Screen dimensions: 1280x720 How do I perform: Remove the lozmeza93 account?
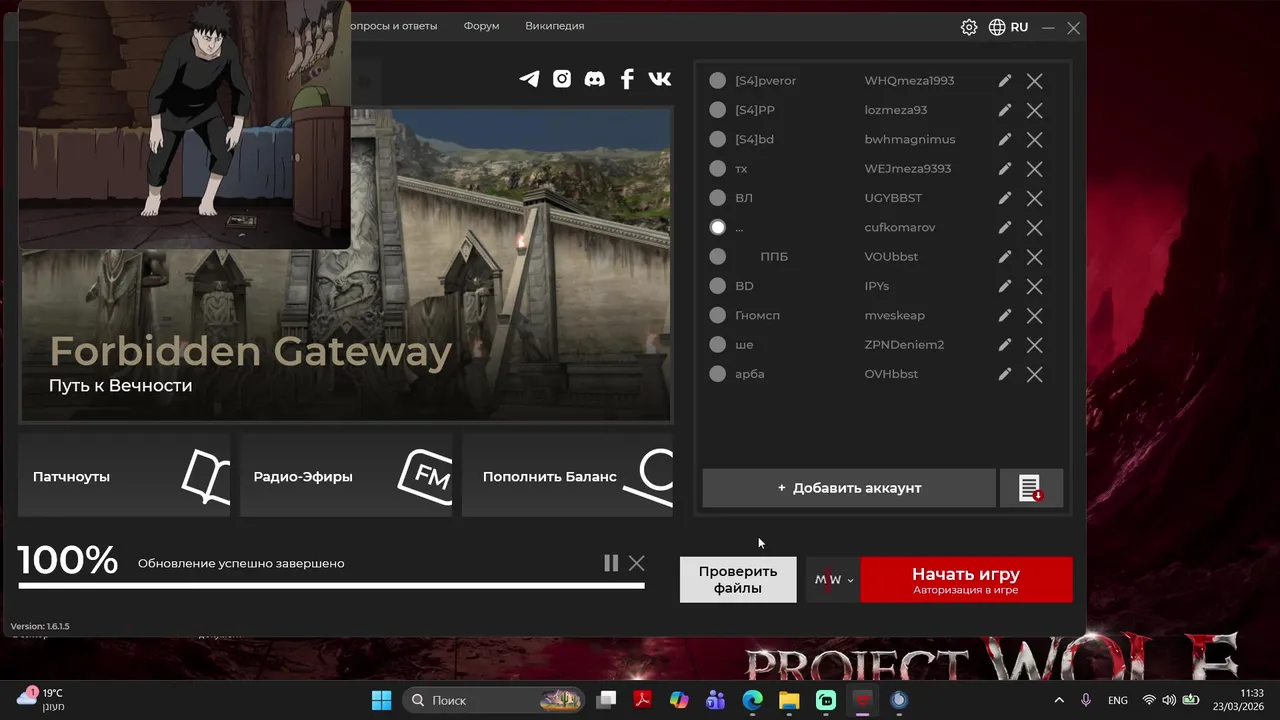pos(1035,110)
